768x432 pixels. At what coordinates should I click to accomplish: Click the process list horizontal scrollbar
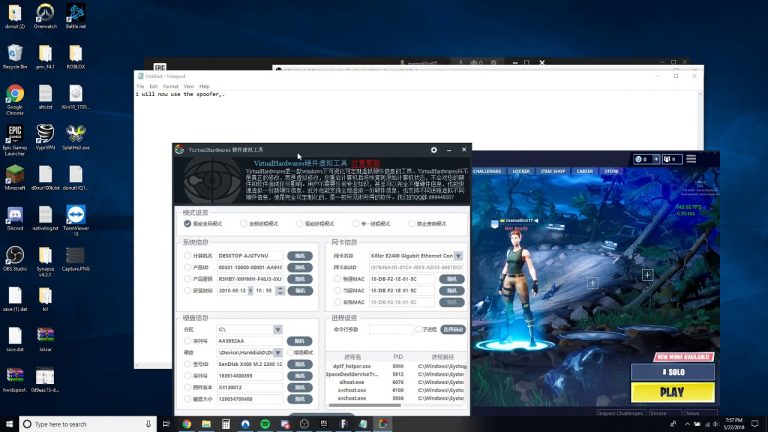tap(364, 405)
